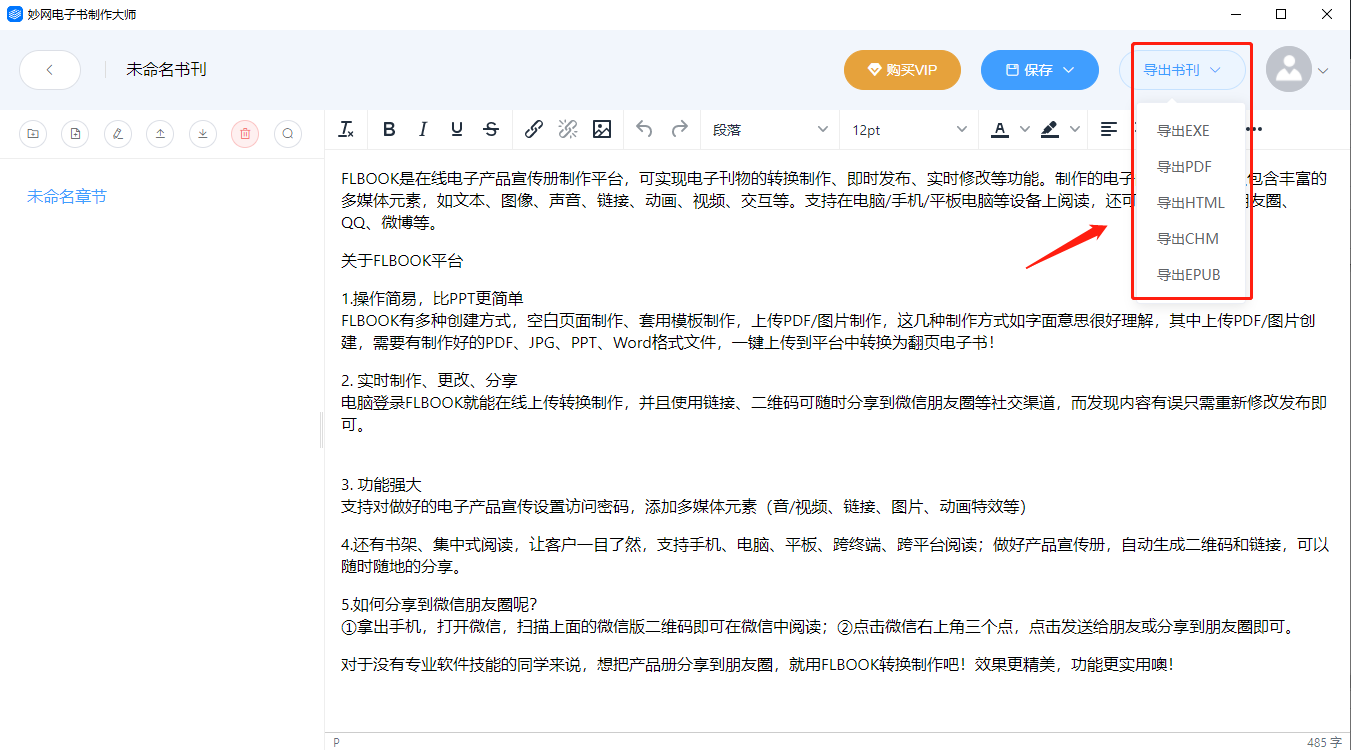Open the search magnifier icon in sidebar
The height and width of the screenshot is (750, 1351).
(x=288, y=133)
